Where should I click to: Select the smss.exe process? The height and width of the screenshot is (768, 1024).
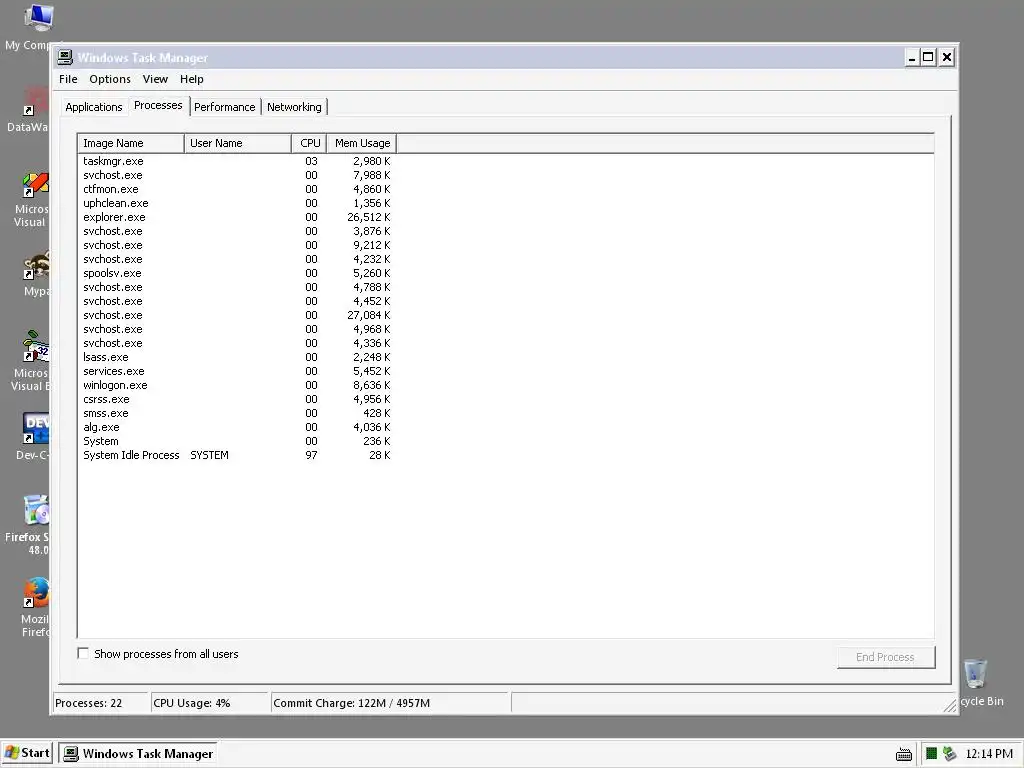pyautogui.click(x=236, y=413)
